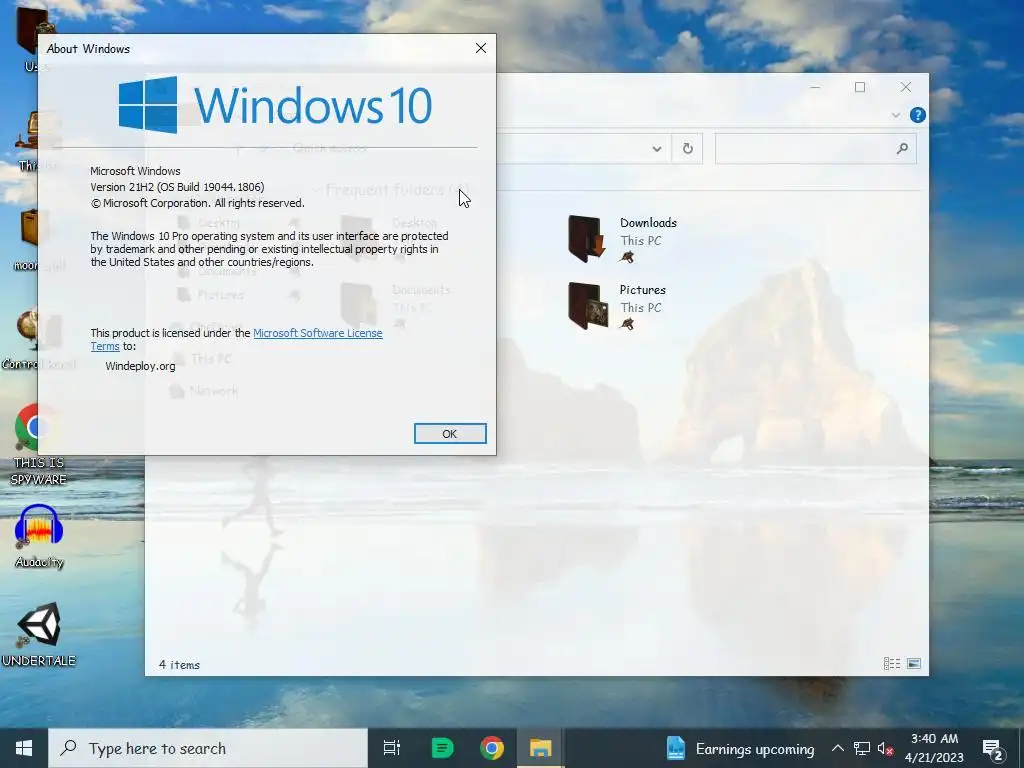This screenshot has width=1024, height=768.
Task: Open Task View from taskbar
Action: [392, 748]
